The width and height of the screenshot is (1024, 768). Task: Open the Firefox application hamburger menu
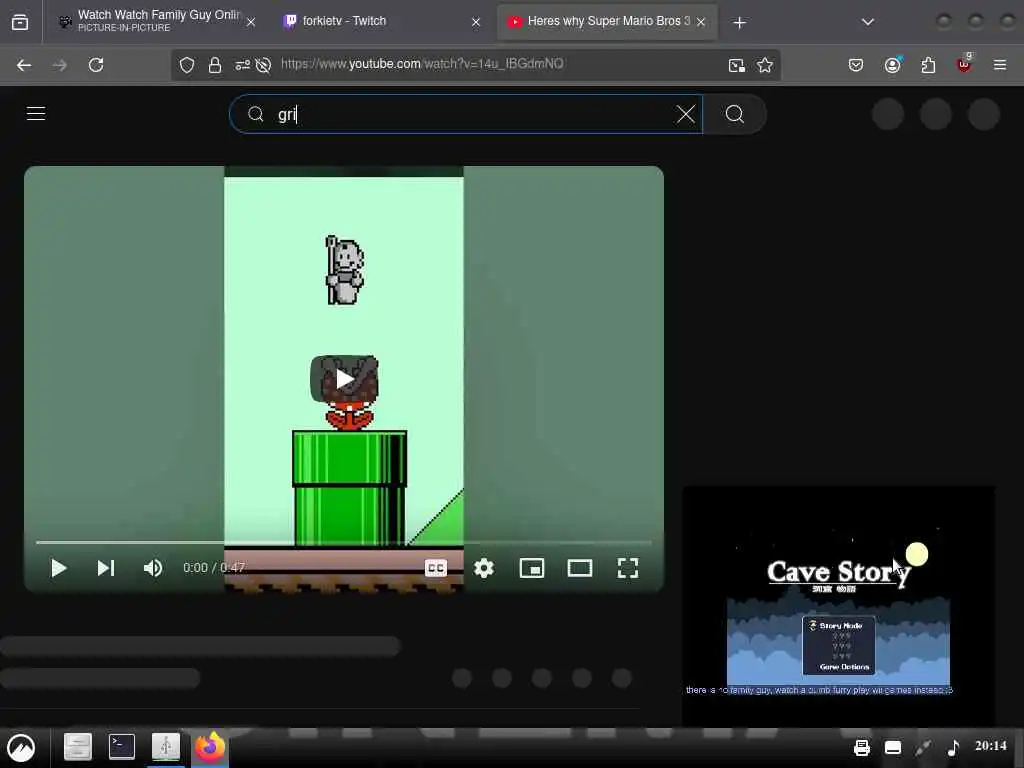pyautogui.click(x=1000, y=65)
